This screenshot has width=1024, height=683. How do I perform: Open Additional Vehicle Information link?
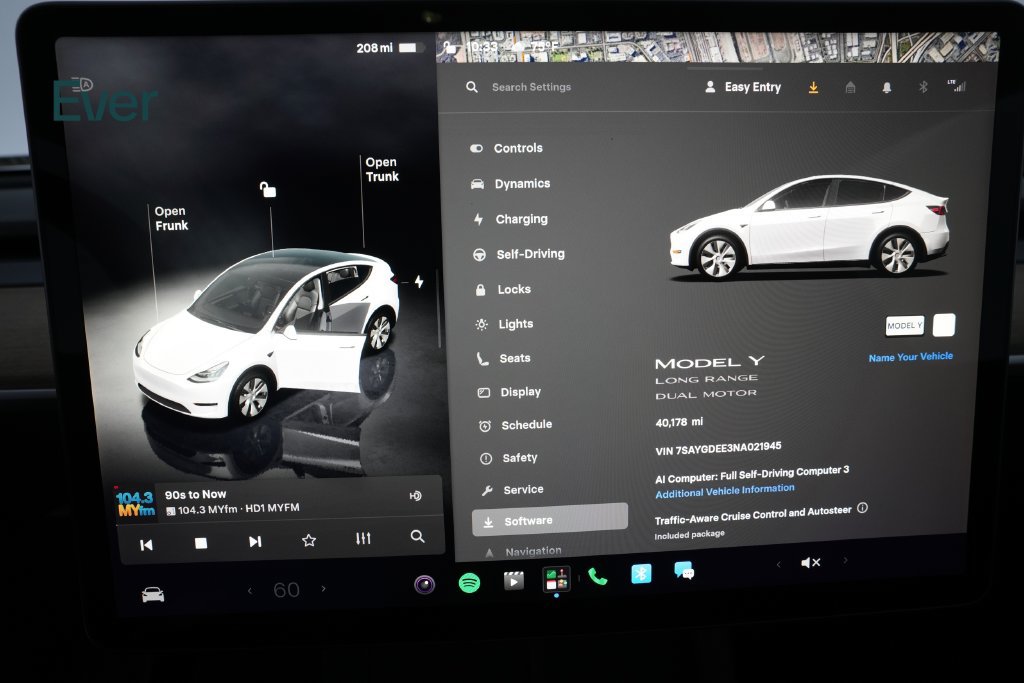click(725, 490)
